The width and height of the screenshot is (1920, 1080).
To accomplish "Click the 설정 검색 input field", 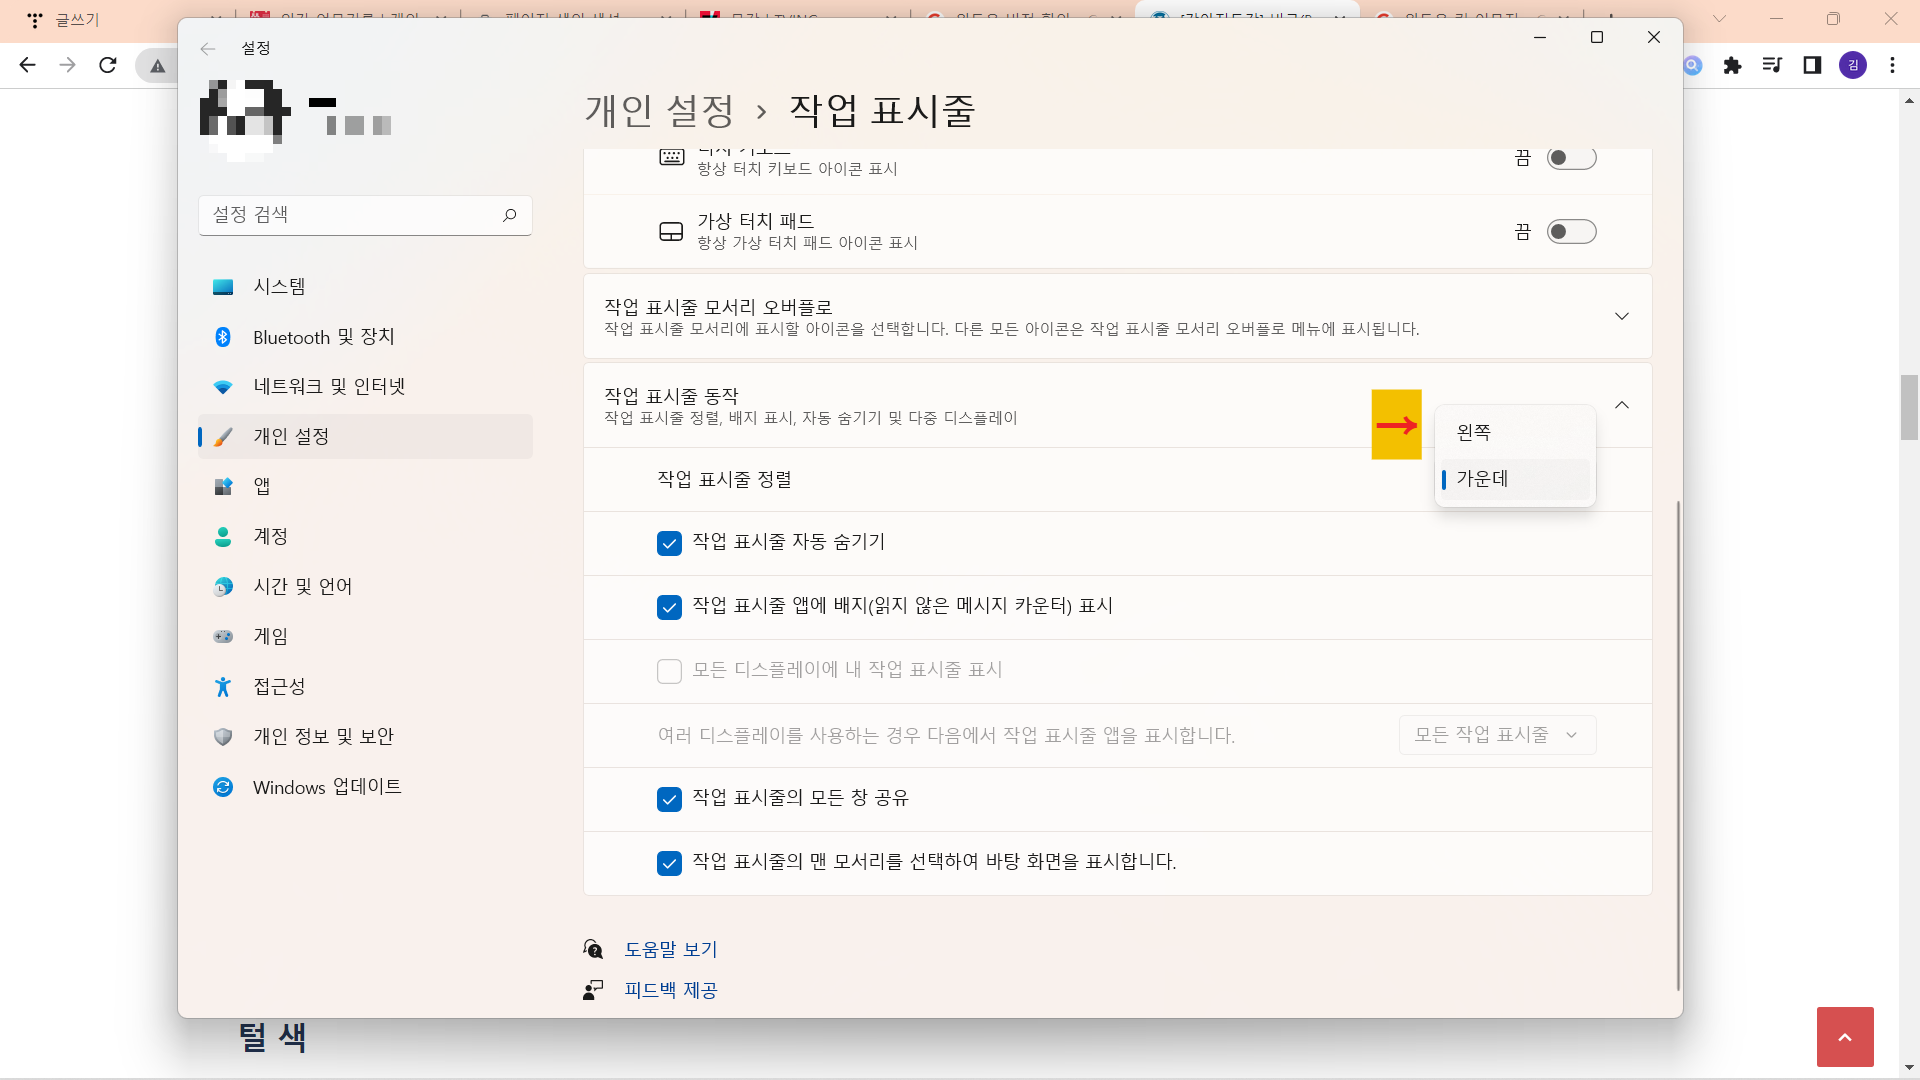I will tap(350, 215).
